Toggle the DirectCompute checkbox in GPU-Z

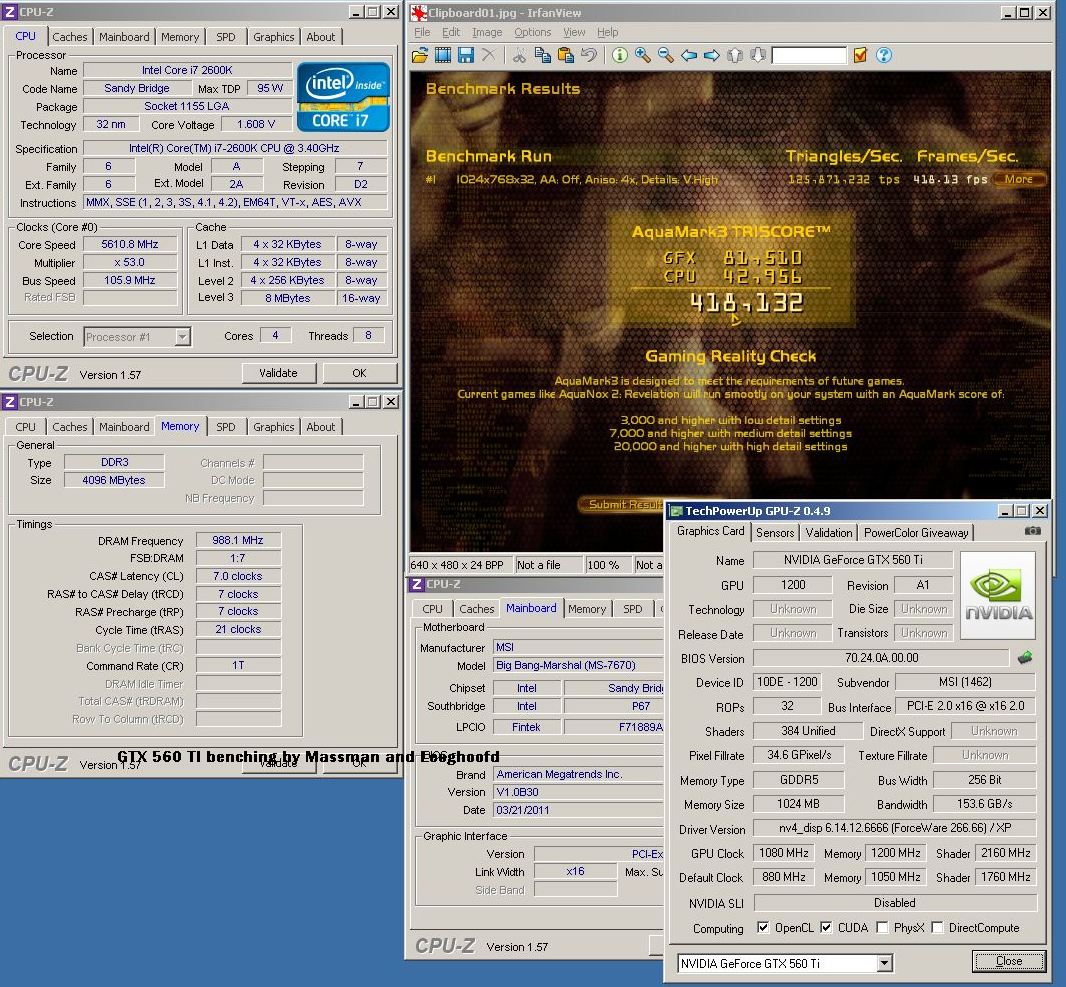click(938, 927)
